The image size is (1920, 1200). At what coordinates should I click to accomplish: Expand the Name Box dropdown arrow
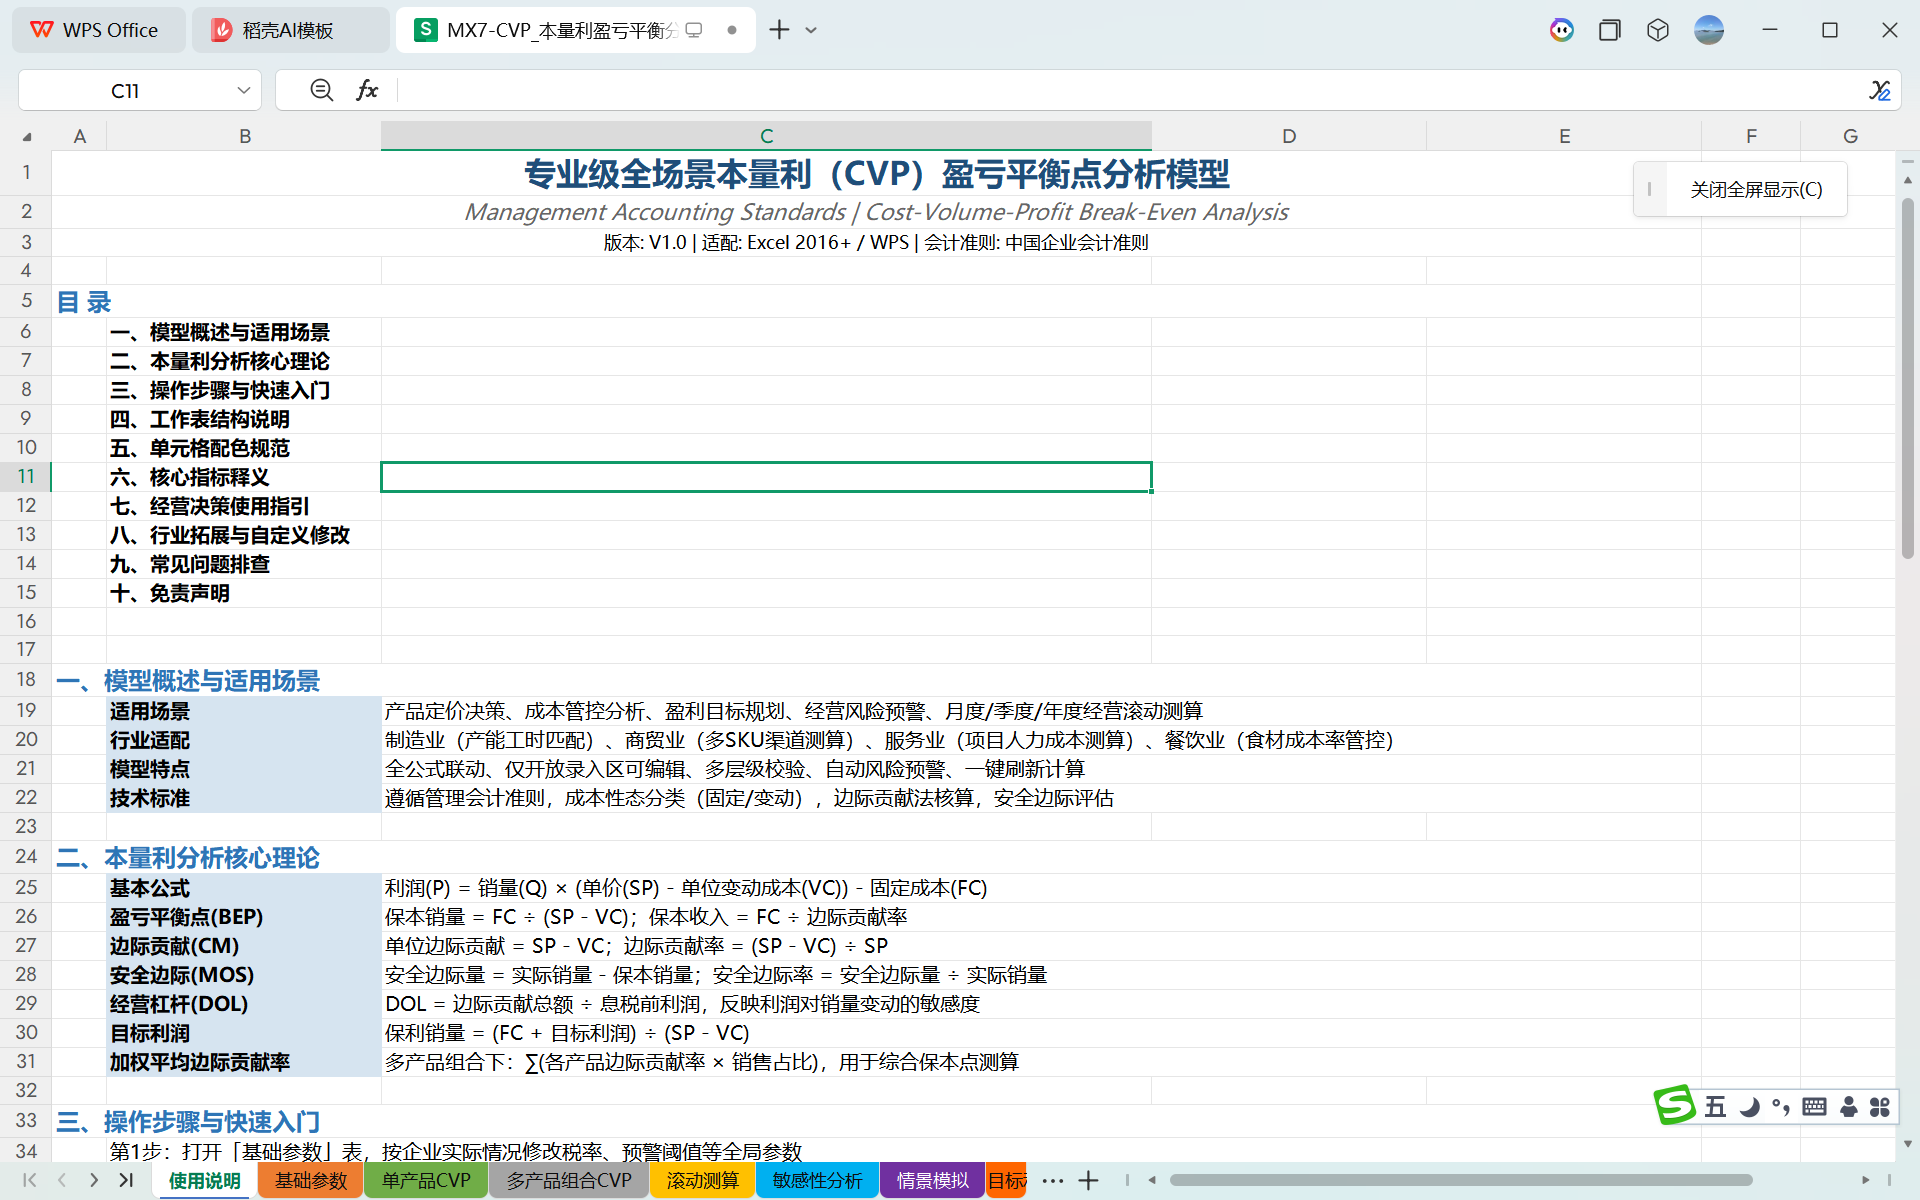pos(243,90)
